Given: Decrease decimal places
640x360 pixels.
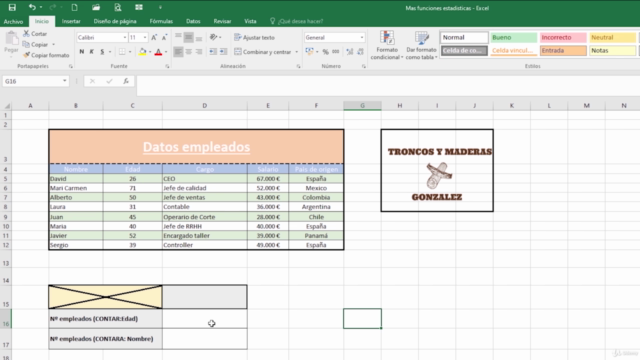Looking at the screenshot, I should click(x=360, y=52).
